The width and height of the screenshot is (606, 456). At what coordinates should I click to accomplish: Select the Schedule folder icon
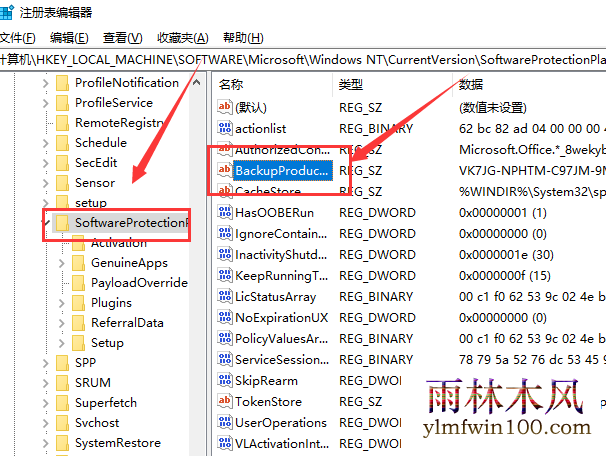[63, 143]
